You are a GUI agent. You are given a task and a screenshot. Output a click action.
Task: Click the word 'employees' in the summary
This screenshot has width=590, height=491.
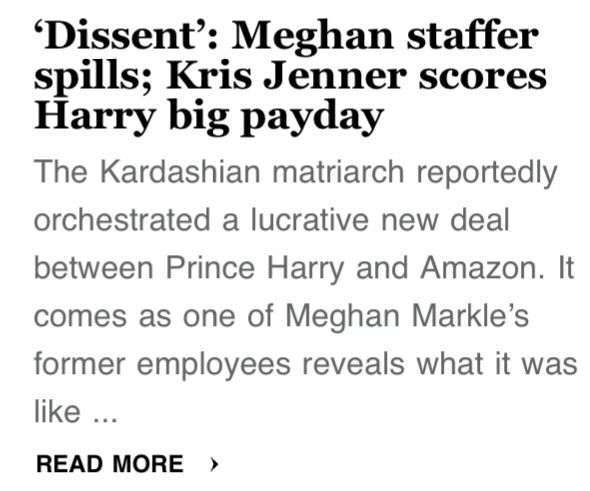[214, 366]
